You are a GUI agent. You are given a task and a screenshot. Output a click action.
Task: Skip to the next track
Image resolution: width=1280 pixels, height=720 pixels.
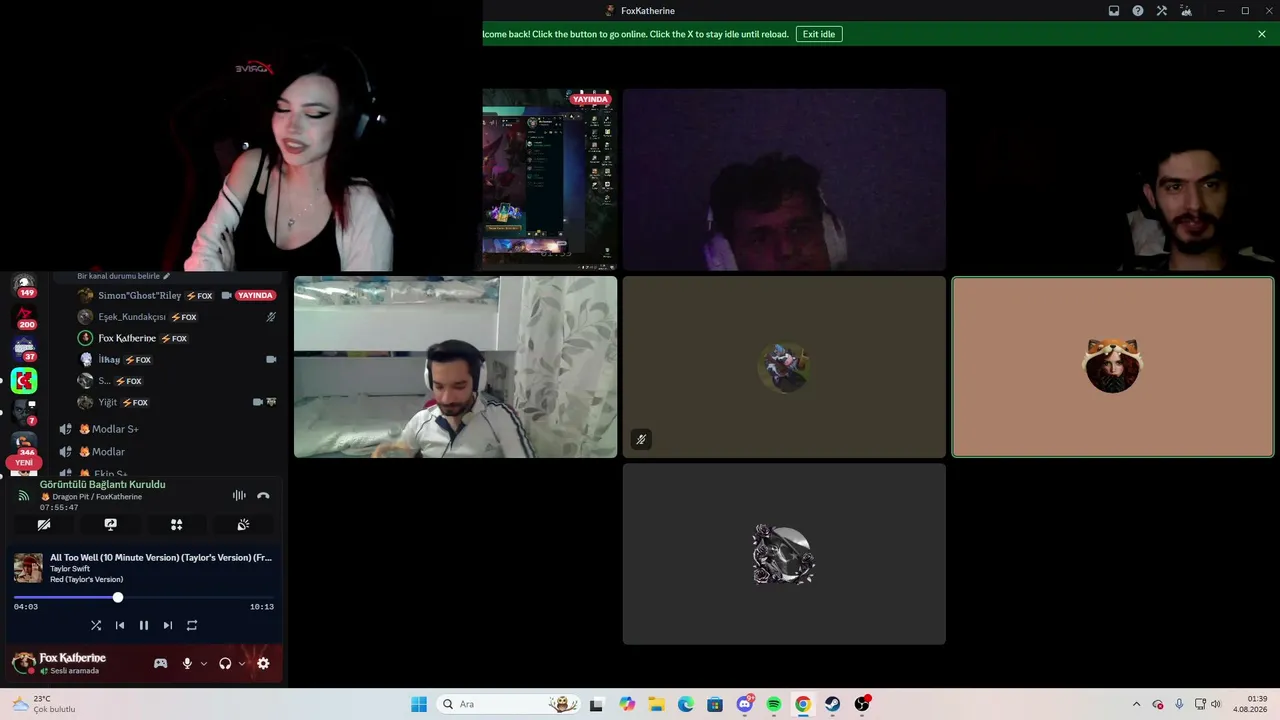[x=168, y=625]
